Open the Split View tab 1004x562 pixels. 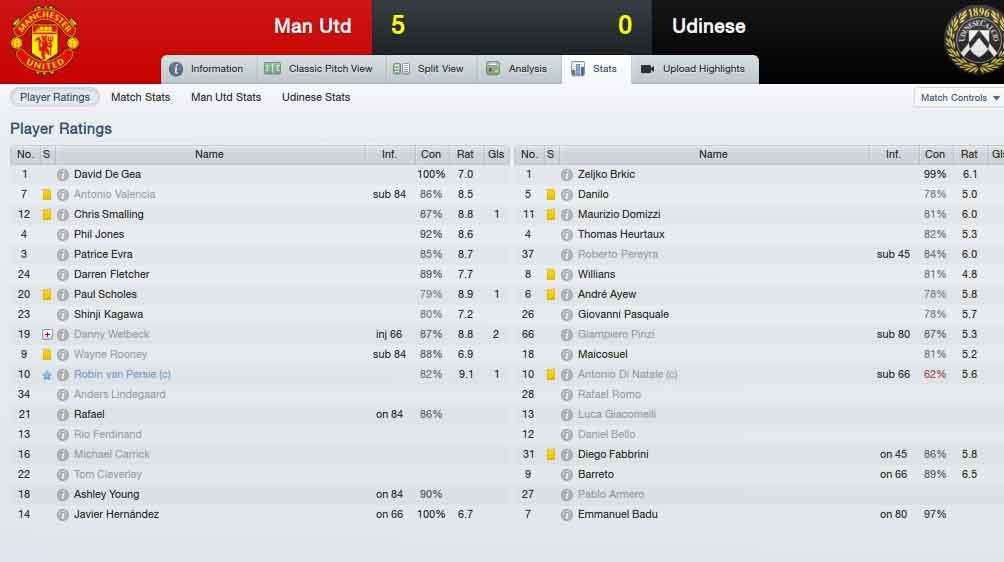coord(428,69)
